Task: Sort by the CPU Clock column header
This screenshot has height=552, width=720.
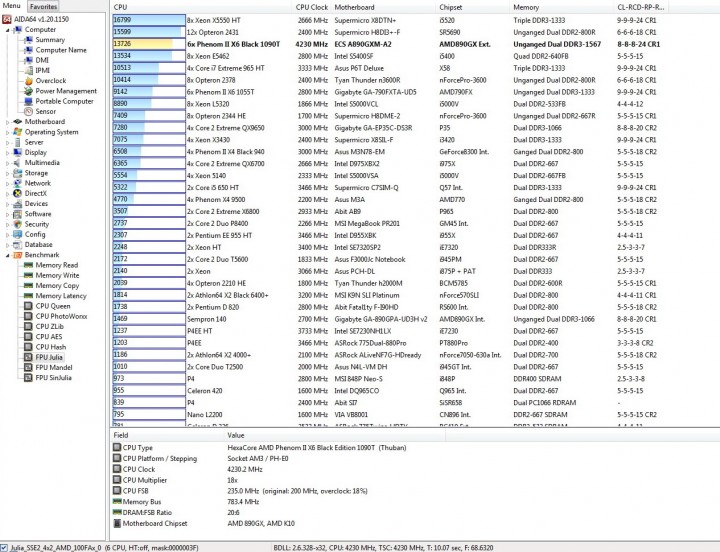Action: tap(312, 7)
